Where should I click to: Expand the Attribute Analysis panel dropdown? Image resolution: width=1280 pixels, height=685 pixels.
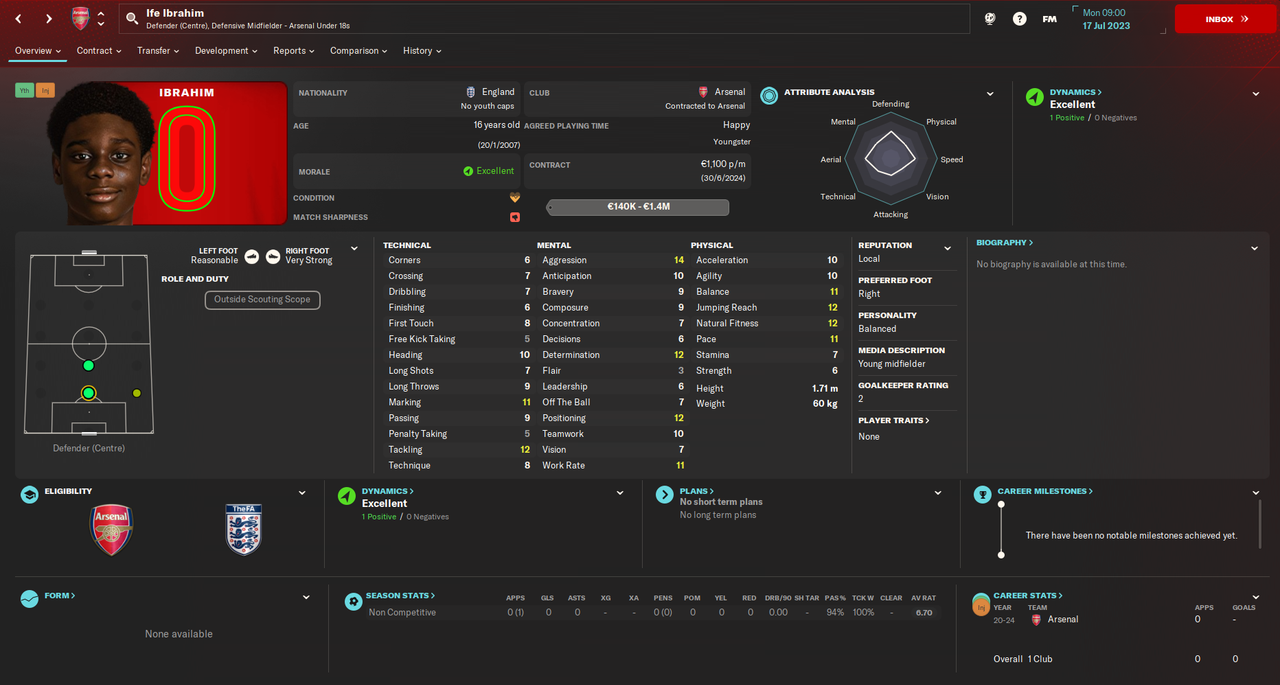click(990, 94)
